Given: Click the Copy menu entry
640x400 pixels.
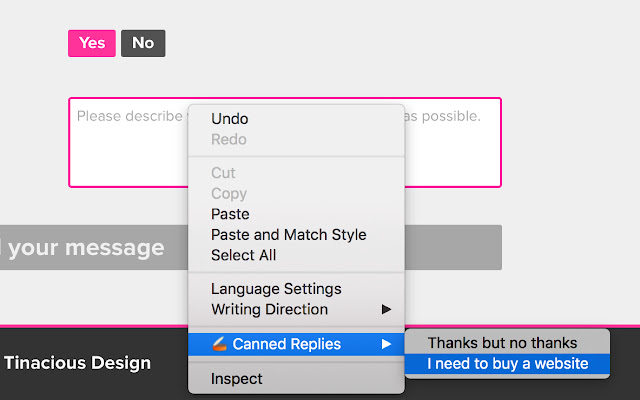Looking at the screenshot, I should point(229,193).
